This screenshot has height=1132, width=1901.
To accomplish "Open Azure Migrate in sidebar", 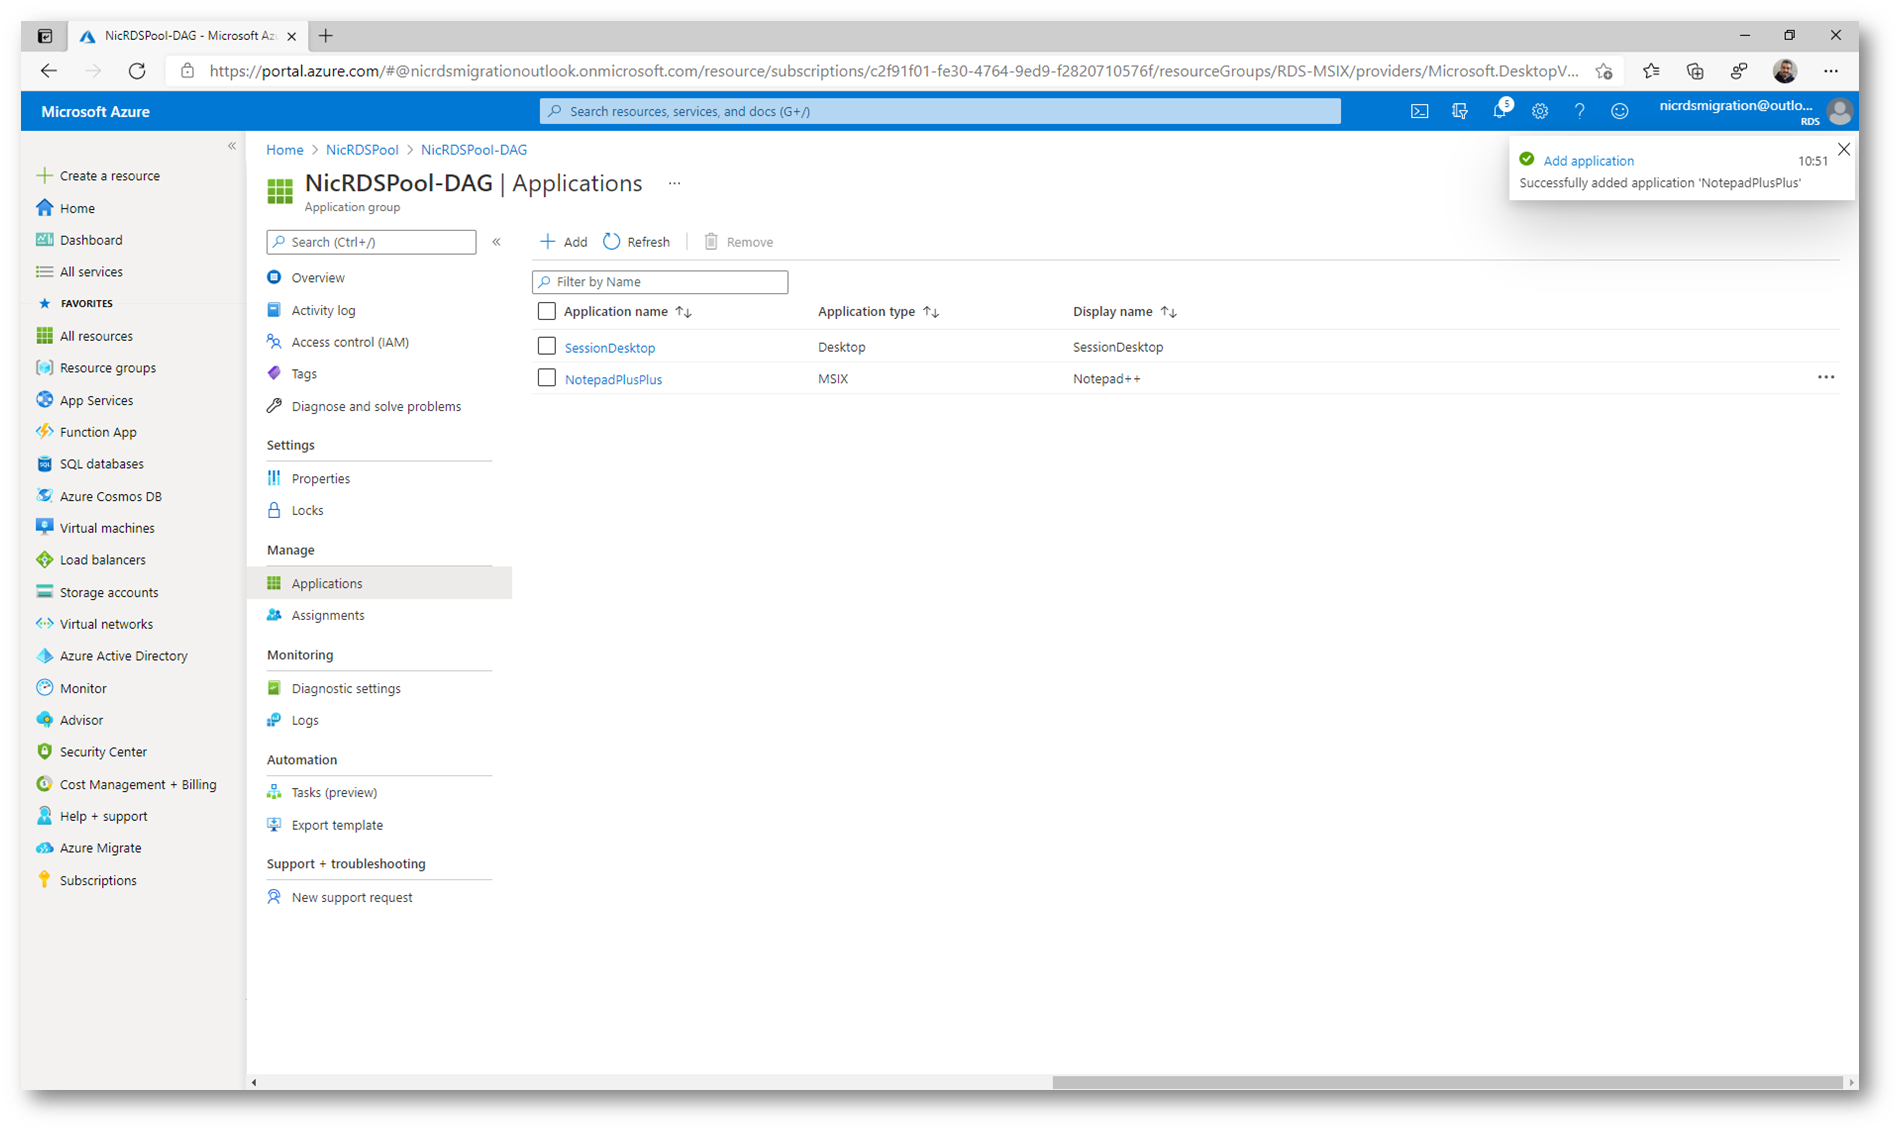I will pyautogui.click(x=100, y=848).
